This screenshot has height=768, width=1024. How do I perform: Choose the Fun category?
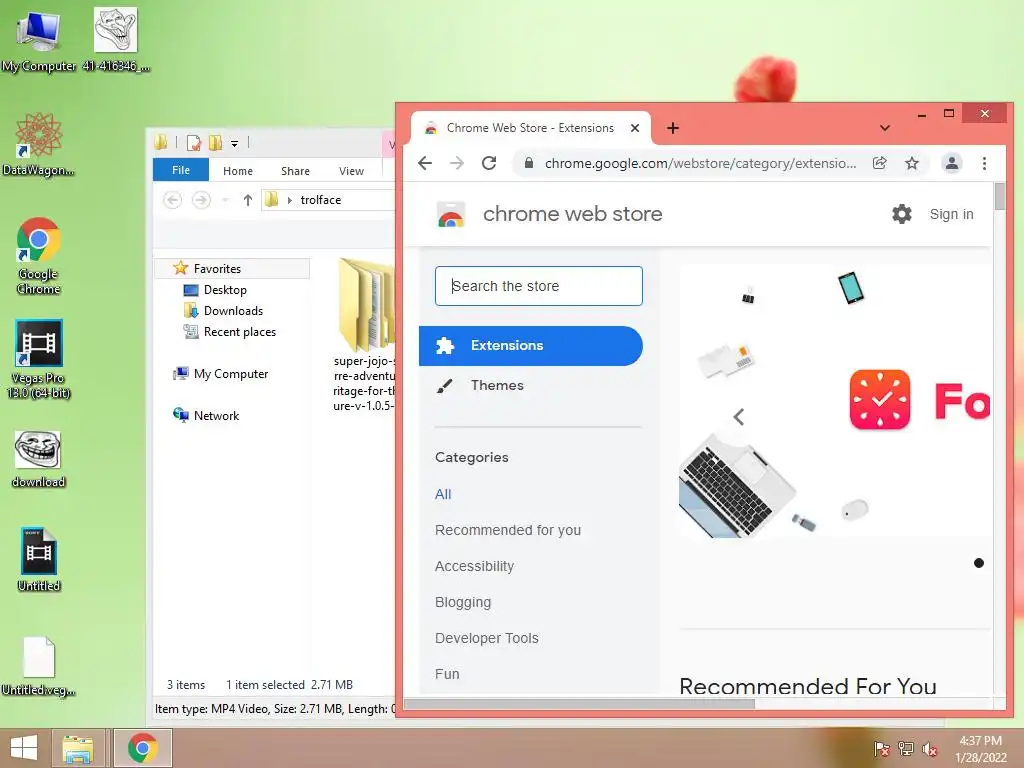coord(447,674)
